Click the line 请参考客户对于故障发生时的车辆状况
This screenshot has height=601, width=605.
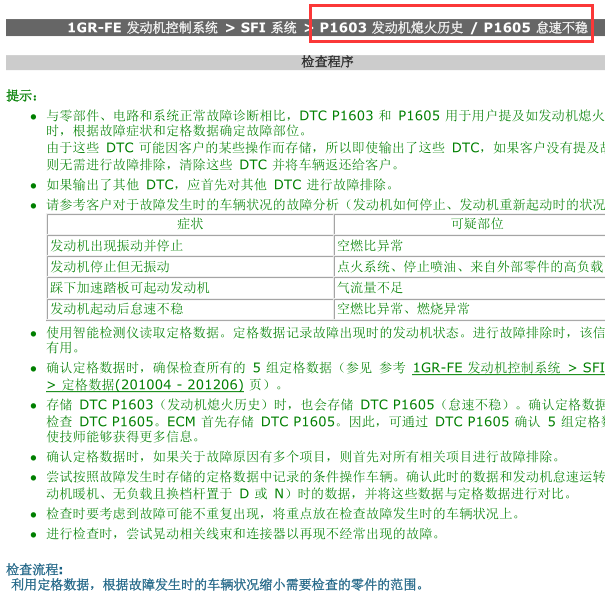(x=326, y=204)
